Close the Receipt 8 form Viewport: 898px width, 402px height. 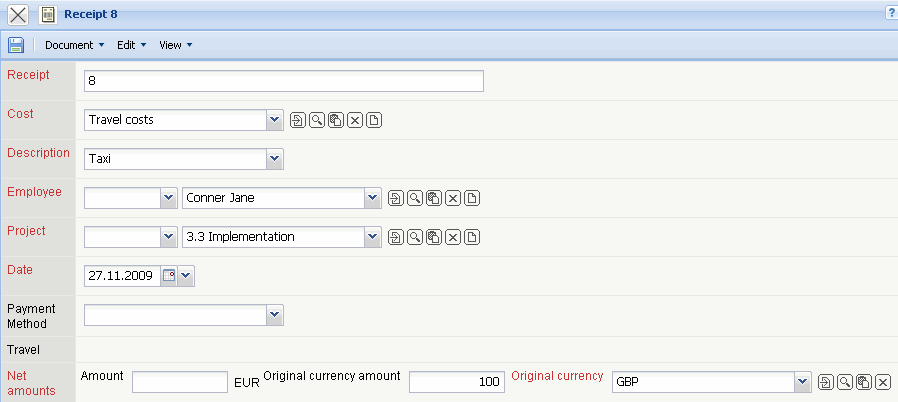[x=17, y=15]
